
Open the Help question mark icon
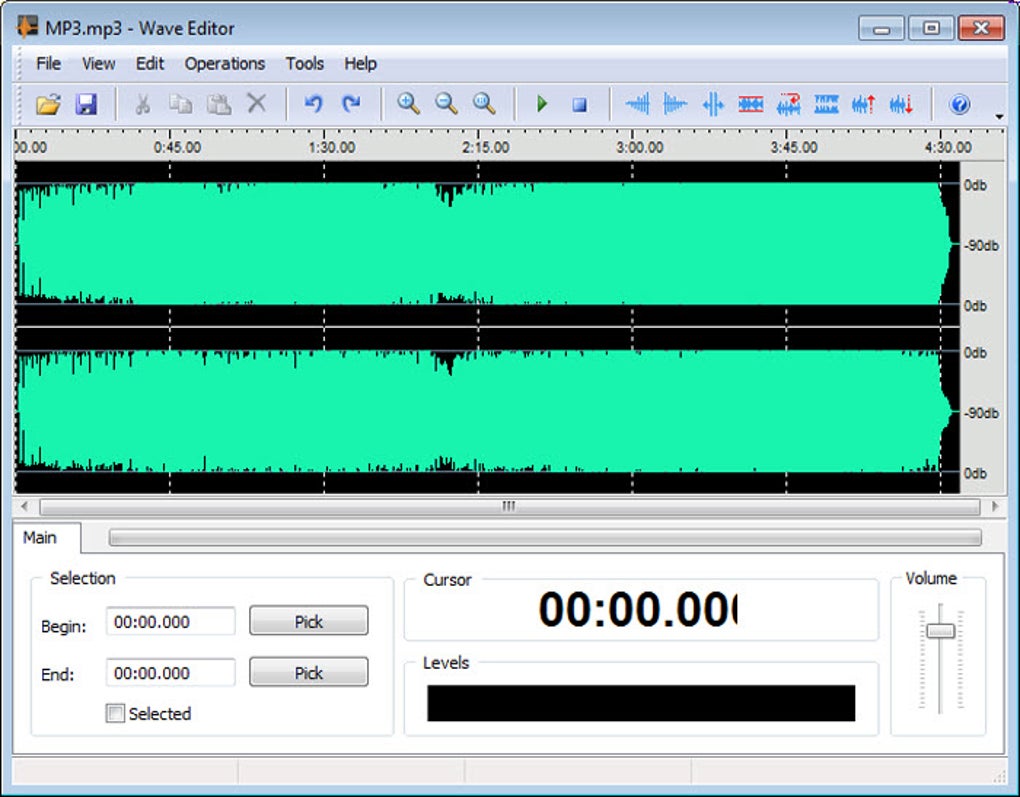click(x=959, y=104)
